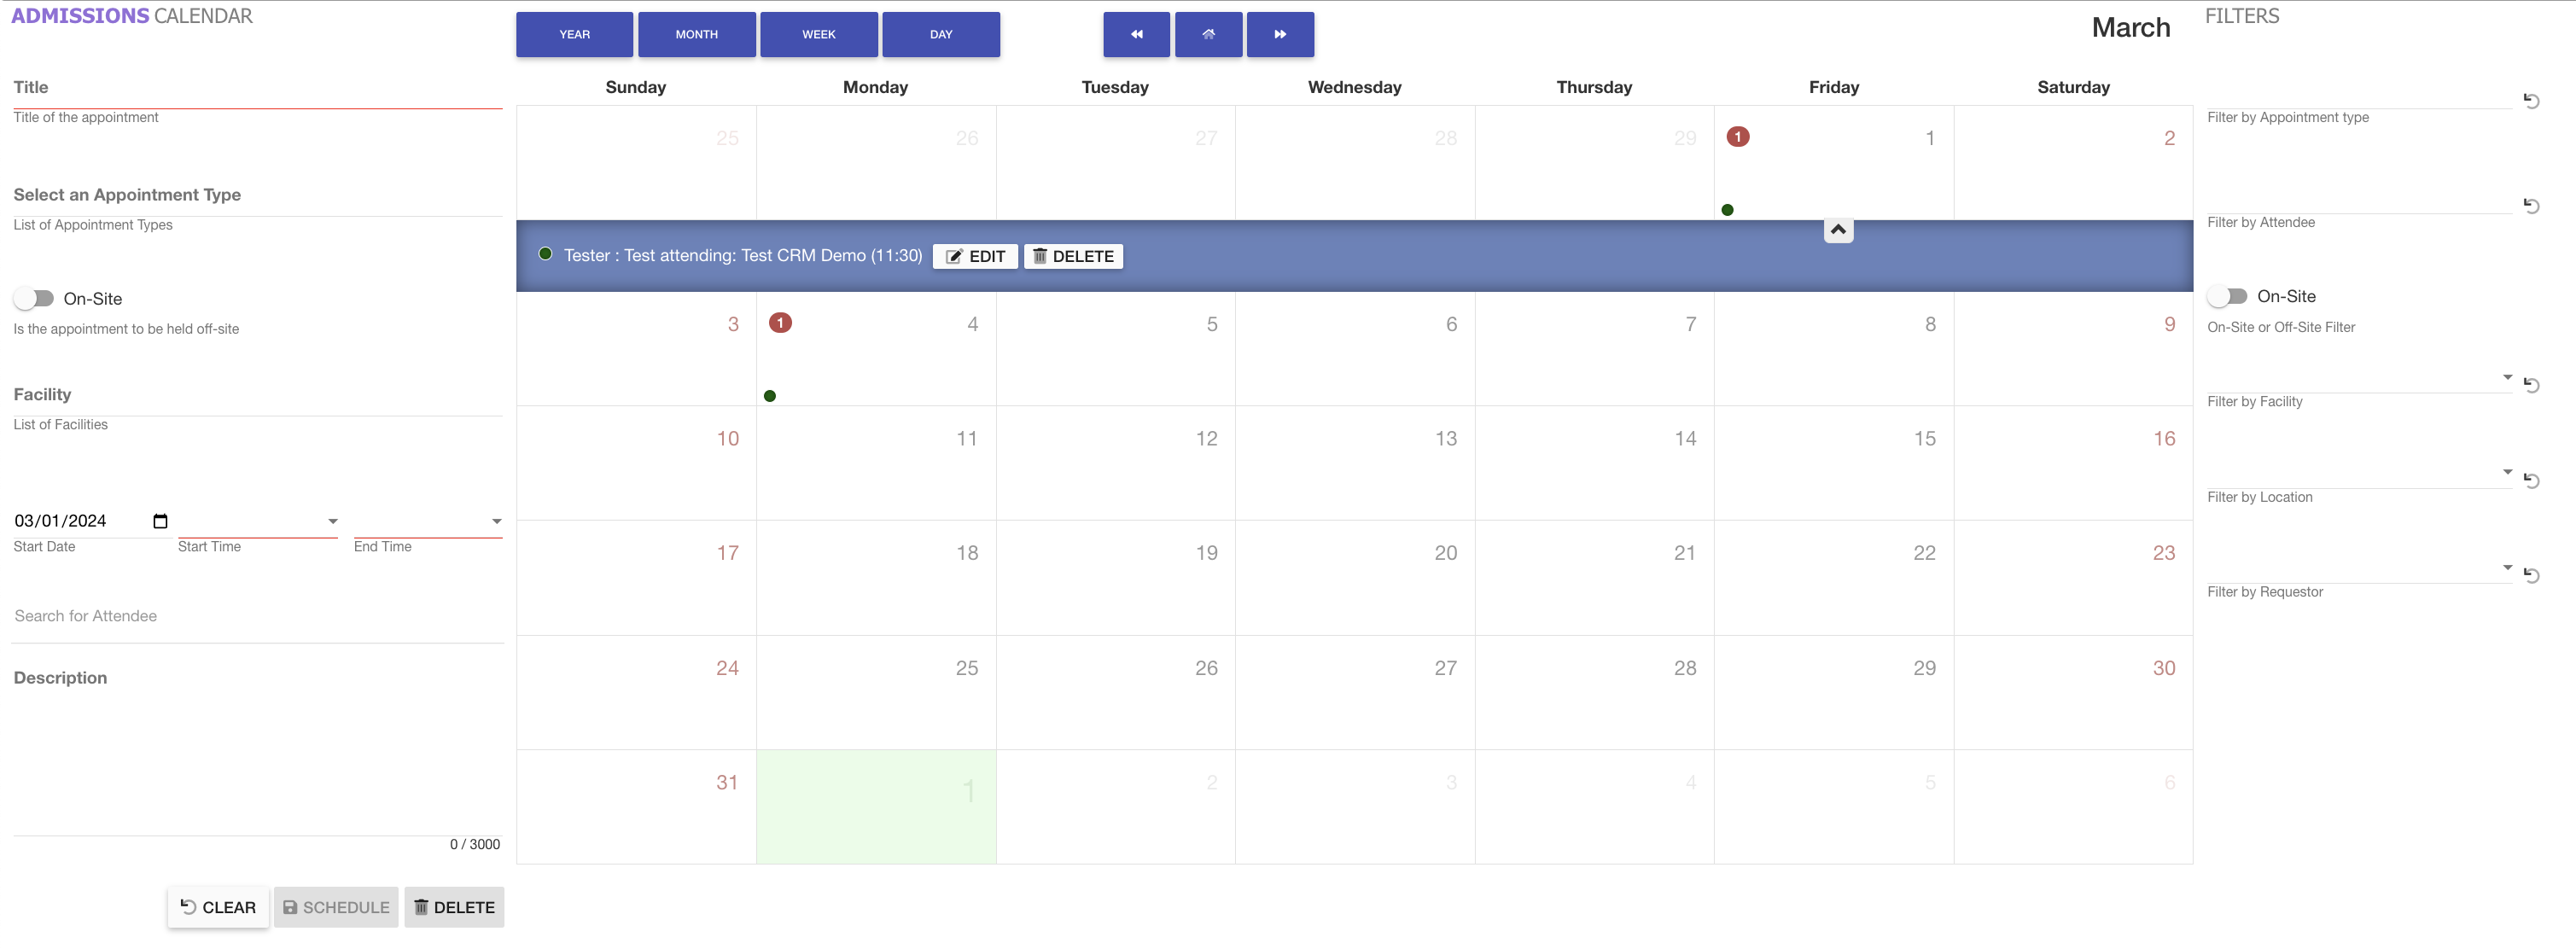Click the red badge on Friday March 1
This screenshot has width=2576, height=949.
[x=1737, y=137]
